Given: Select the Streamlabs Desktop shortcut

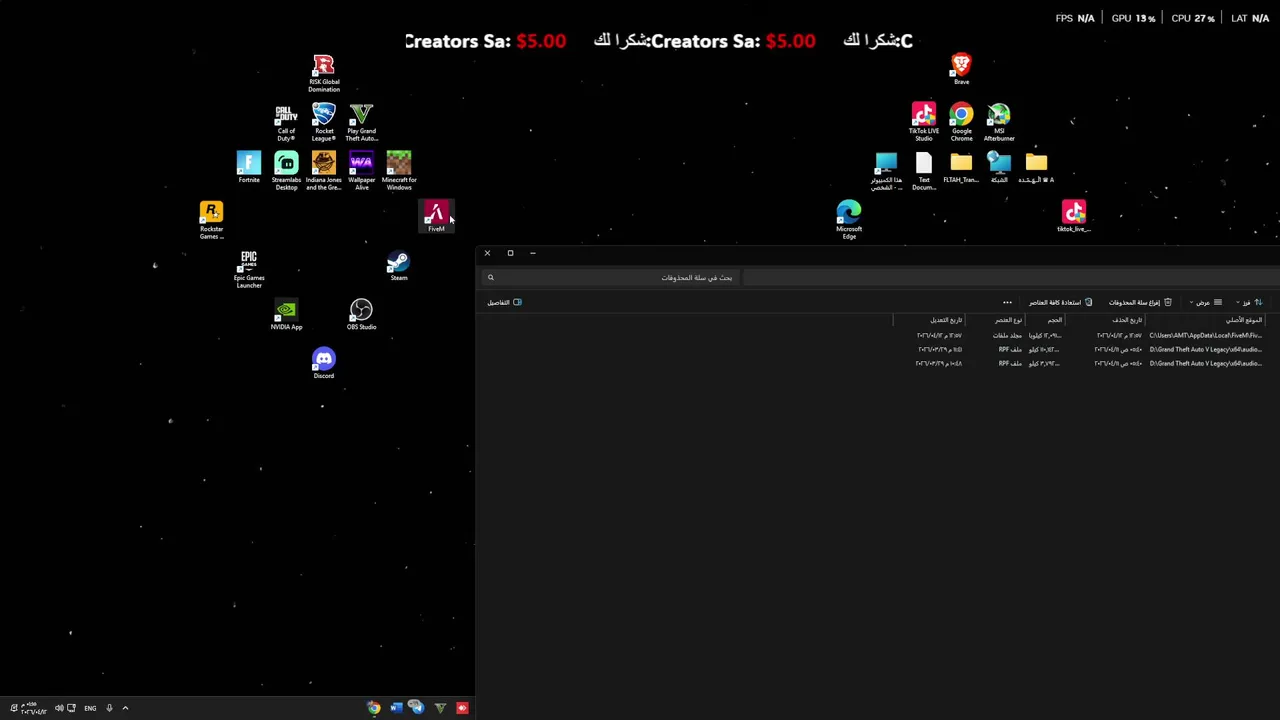Looking at the screenshot, I should coord(286,171).
